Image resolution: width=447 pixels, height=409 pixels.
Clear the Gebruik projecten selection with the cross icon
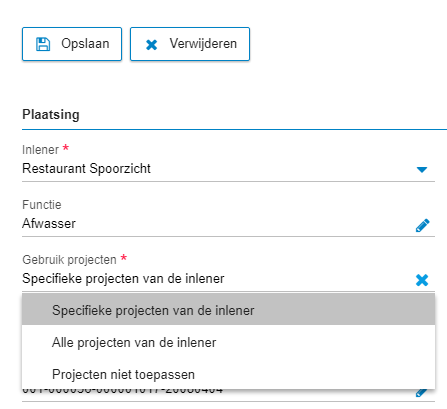[x=422, y=280]
